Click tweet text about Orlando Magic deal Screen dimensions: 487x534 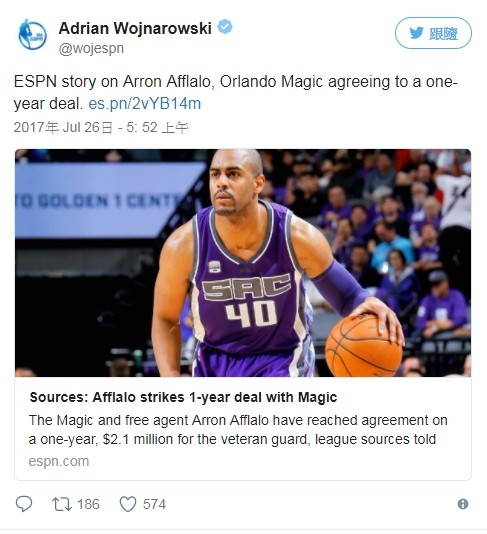tap(235, 93)
